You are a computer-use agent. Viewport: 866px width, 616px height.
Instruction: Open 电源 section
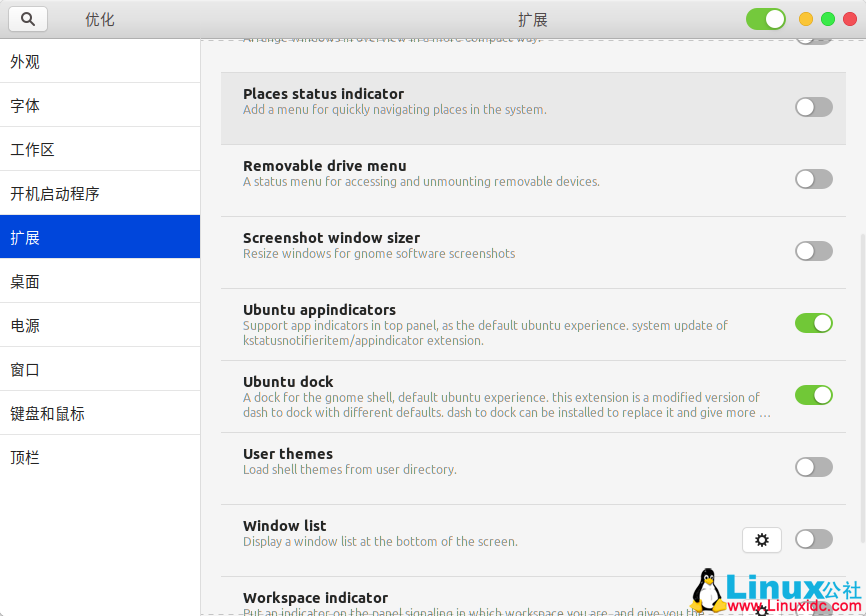coord(100,325)
